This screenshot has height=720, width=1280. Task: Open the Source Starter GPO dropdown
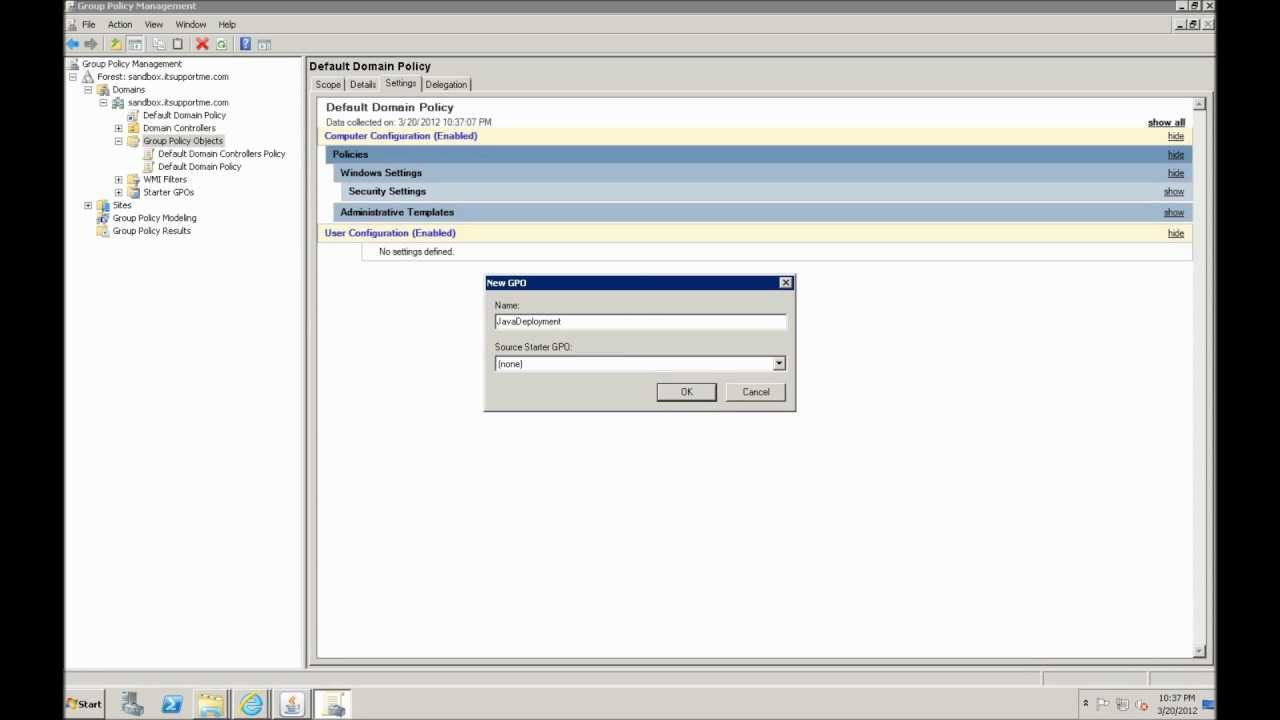click(779, 364)
